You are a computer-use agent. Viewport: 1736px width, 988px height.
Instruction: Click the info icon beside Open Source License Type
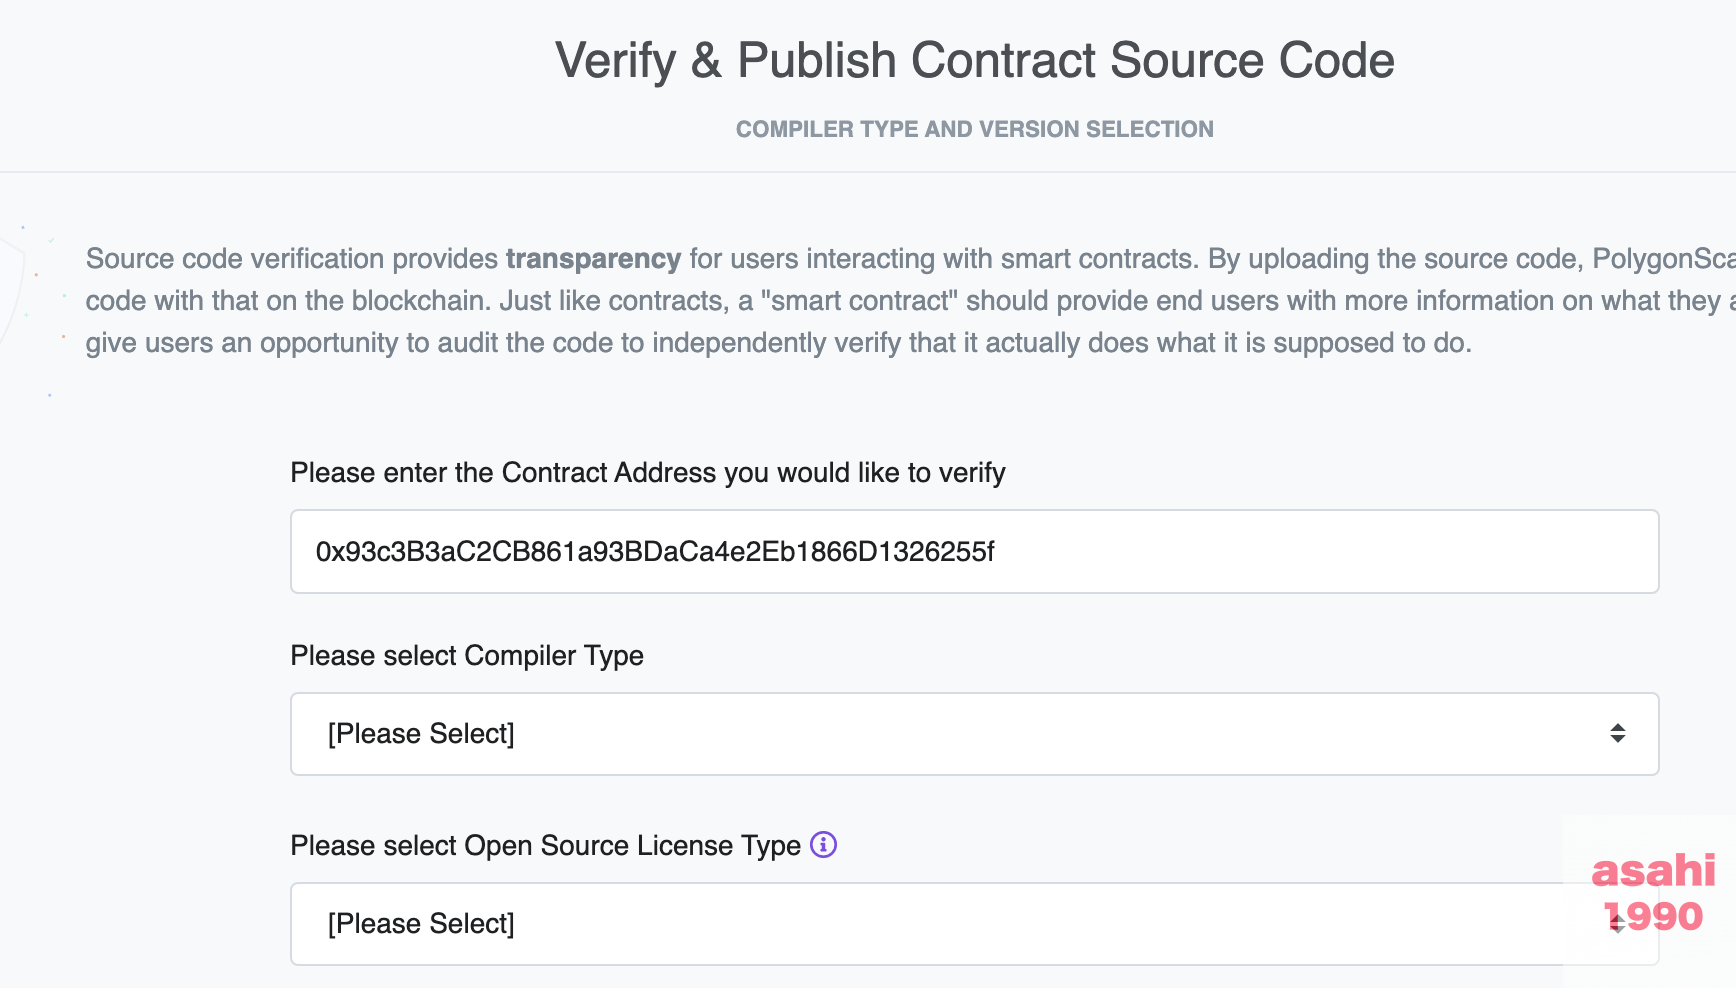[x=823, y=845]
